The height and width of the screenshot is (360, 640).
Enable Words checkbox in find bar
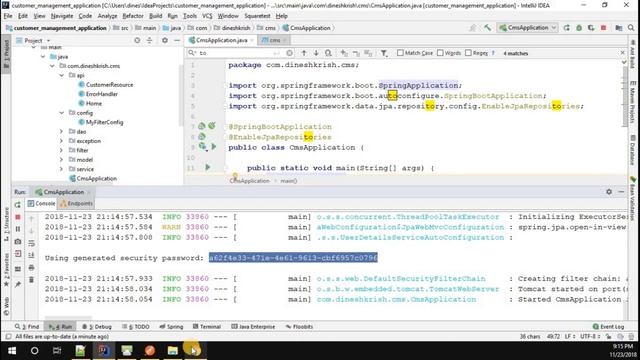click(x=440, y=53)
